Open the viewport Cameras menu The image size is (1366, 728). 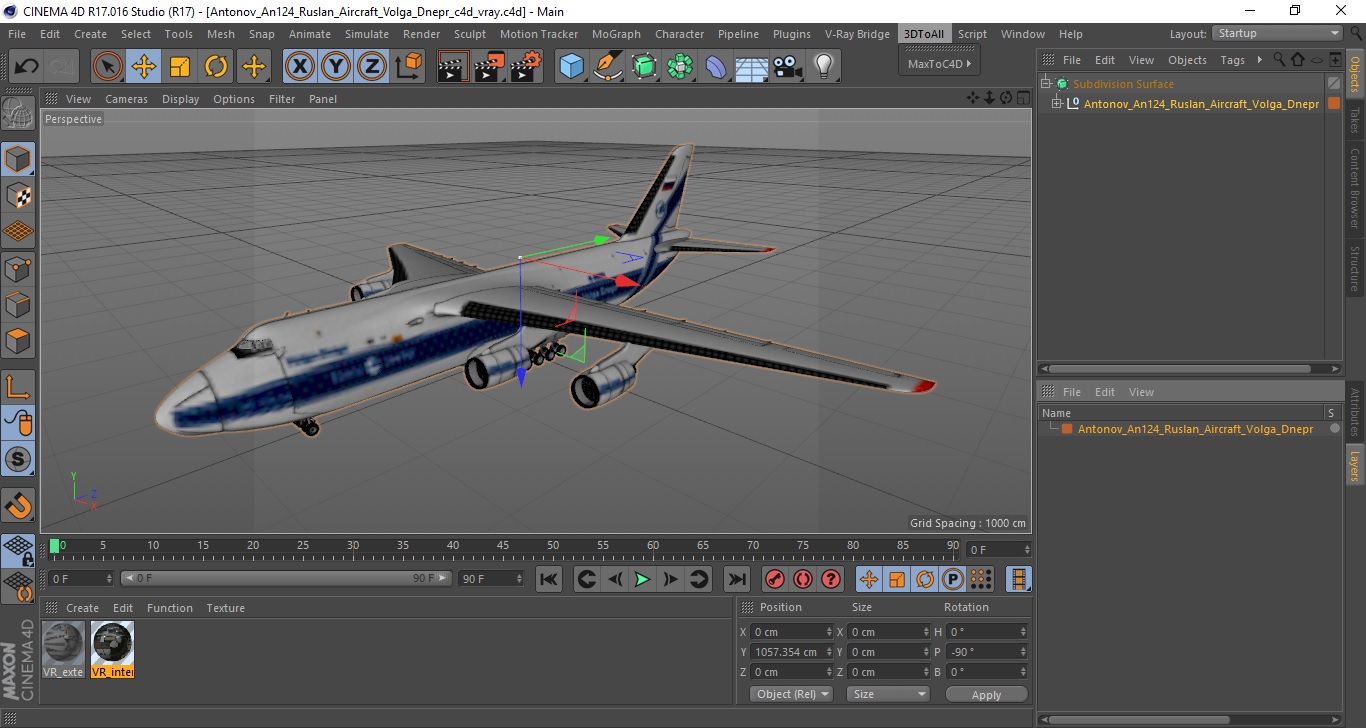click(126, 99)
